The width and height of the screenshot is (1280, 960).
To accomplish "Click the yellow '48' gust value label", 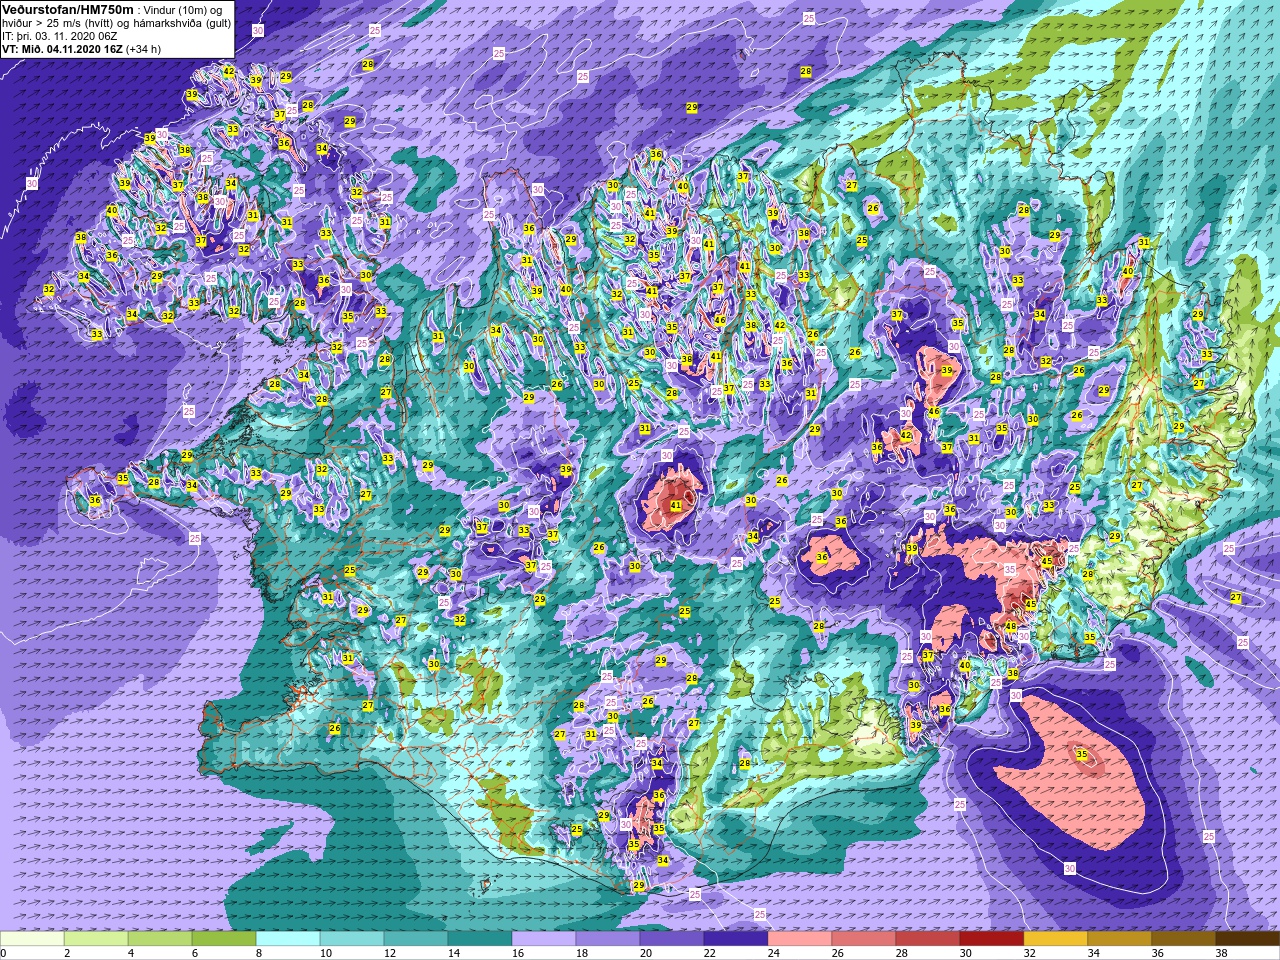I will [1011, 627].
